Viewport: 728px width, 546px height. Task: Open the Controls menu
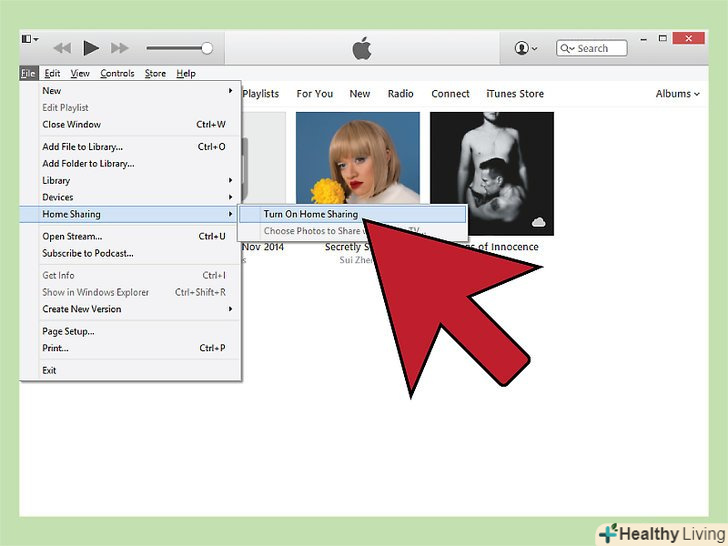[x=117, y=73]
